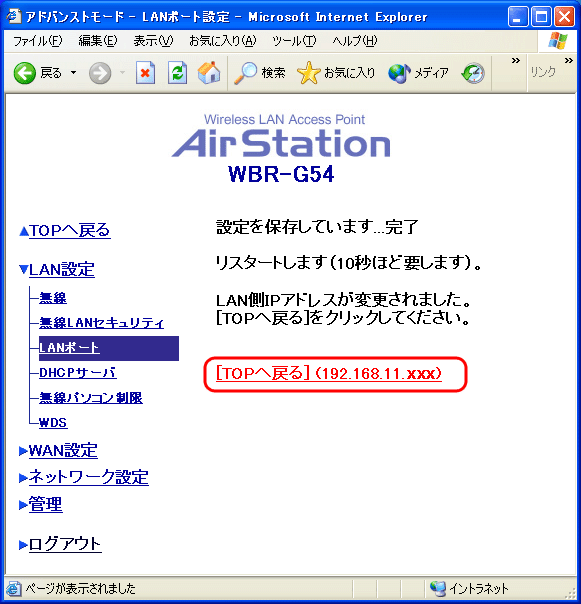This screenshot has height=604, width=581.
Task: Open the 編集(E) menu
Action: pos(98,40)
